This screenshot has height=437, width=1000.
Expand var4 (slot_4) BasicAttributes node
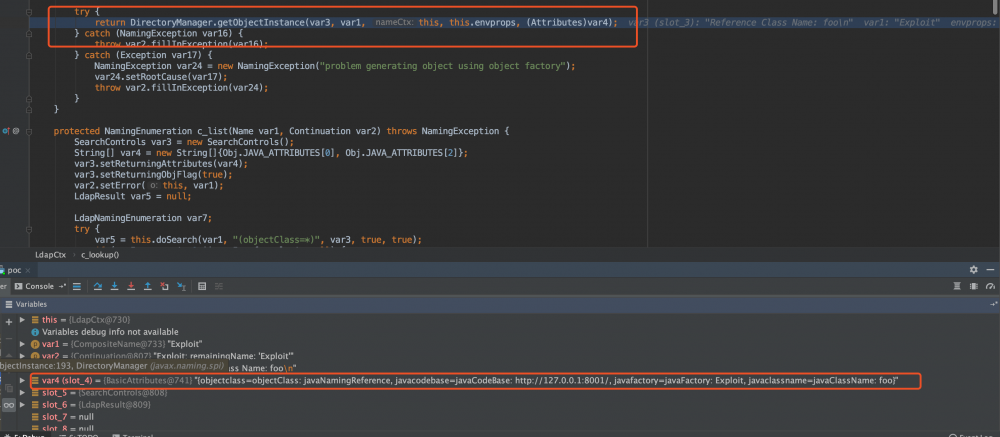[22, 380]
